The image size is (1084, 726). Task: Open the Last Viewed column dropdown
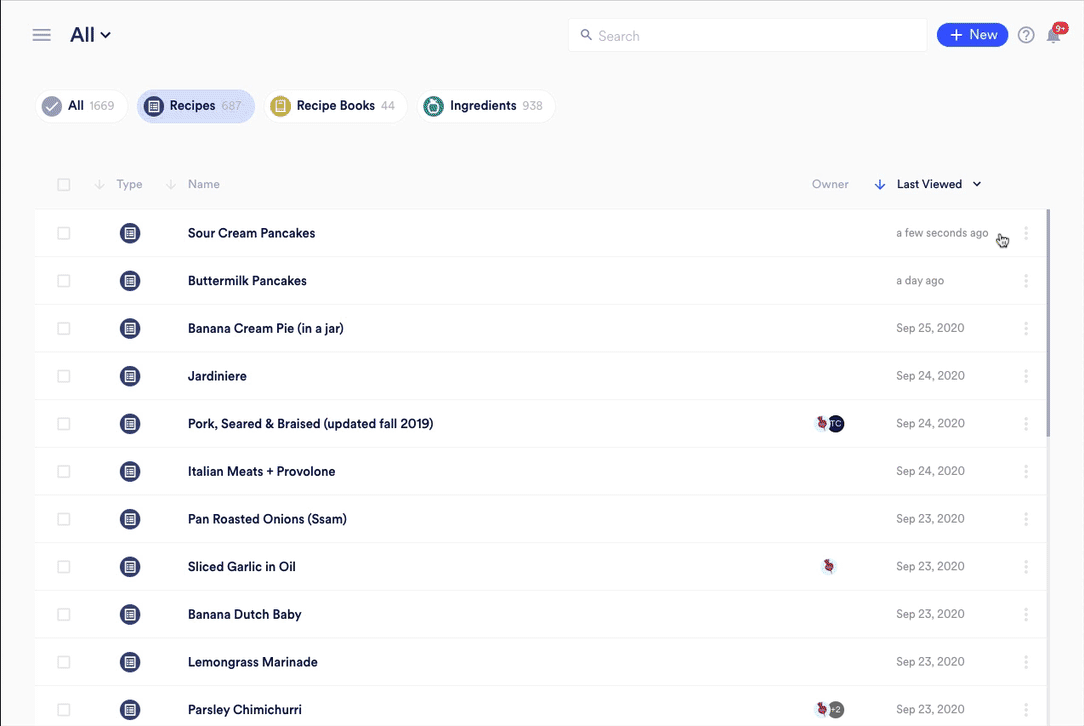coord(976,184)
